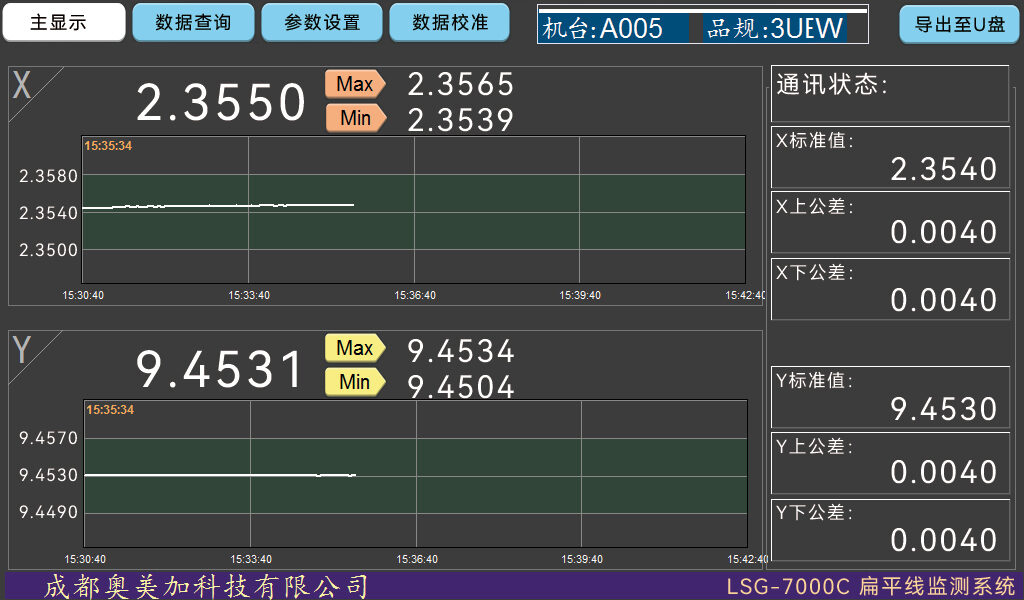Click Y axis label 9.4570

point(48,438)
